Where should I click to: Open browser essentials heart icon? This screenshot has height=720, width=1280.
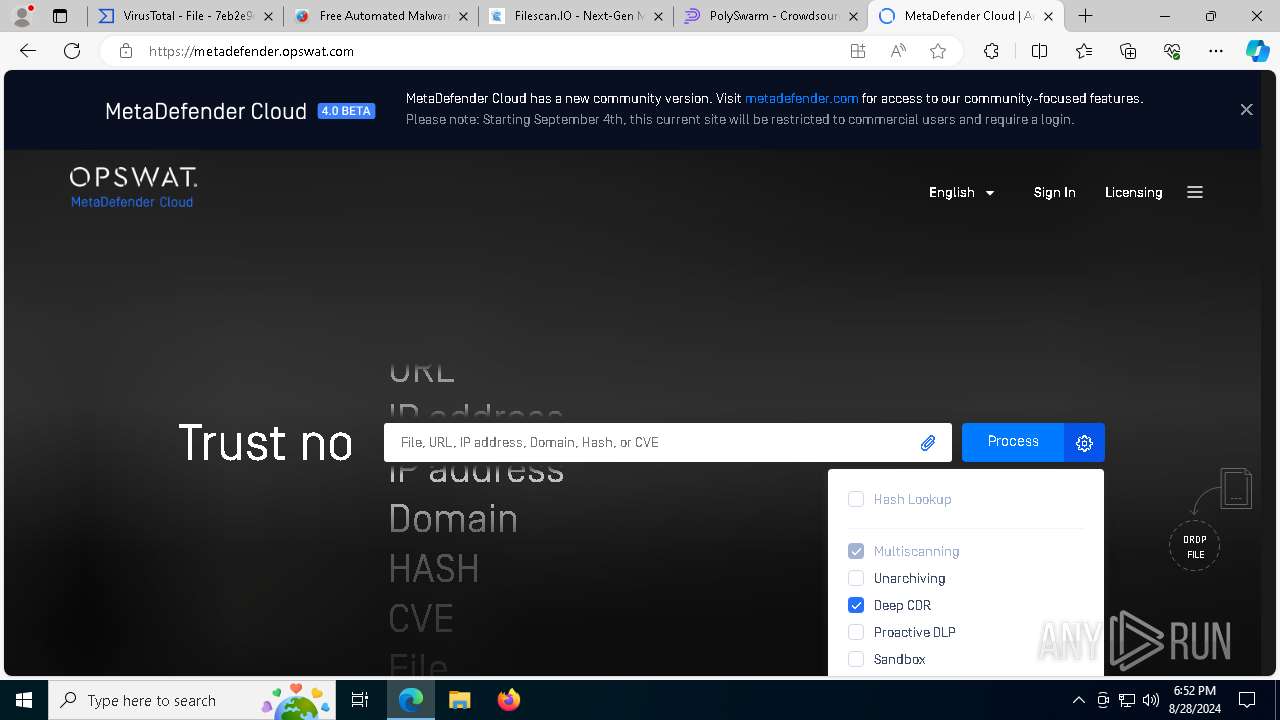coord(1172,51)
